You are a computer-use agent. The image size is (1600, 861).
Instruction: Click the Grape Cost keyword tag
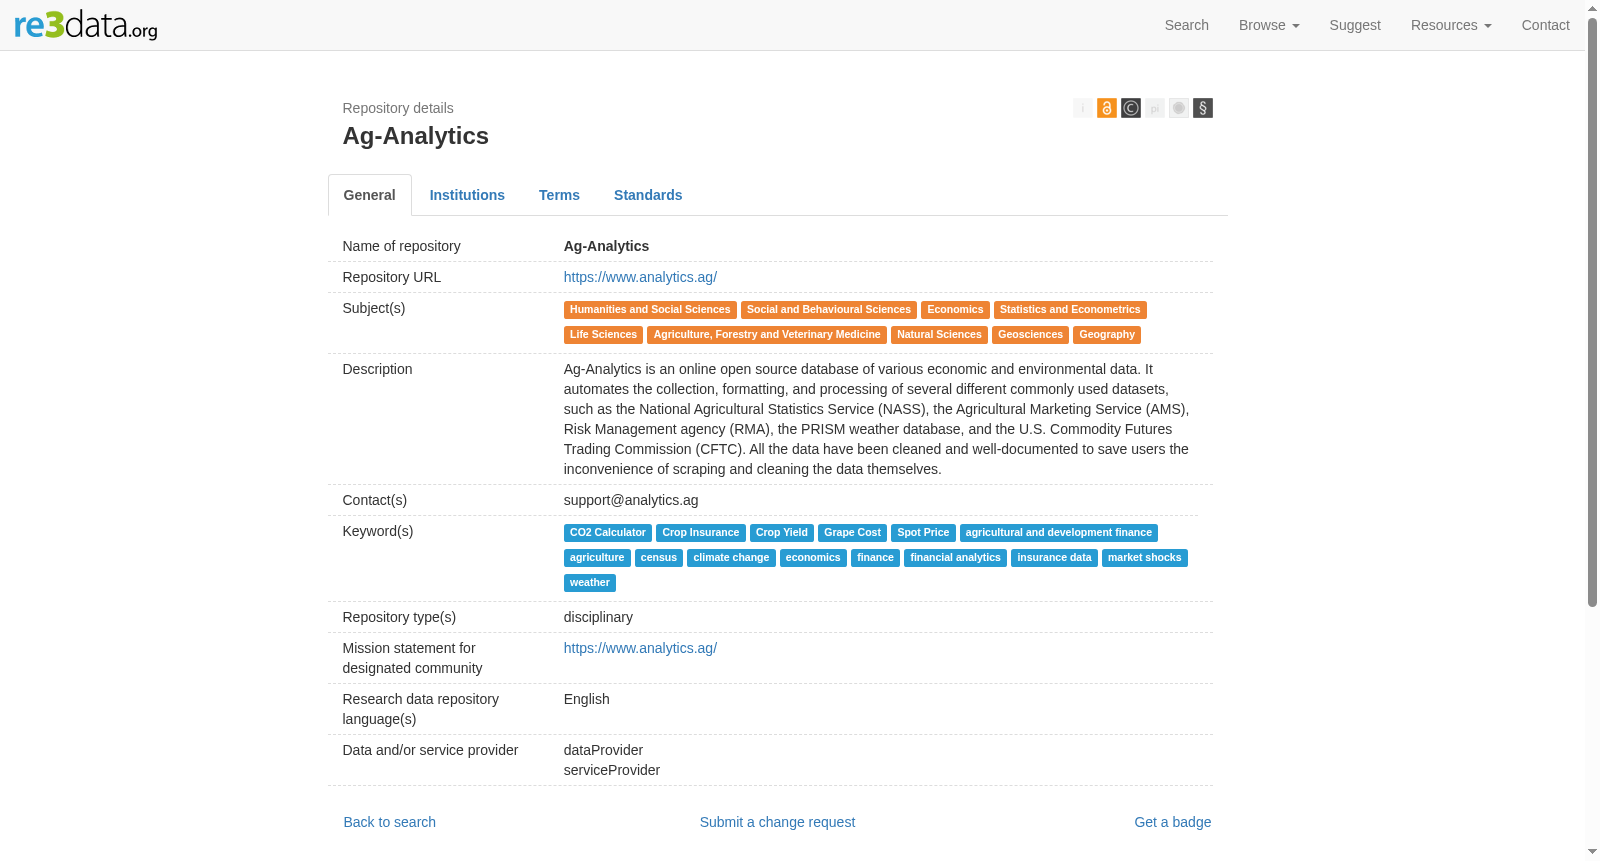click(852, 533)
